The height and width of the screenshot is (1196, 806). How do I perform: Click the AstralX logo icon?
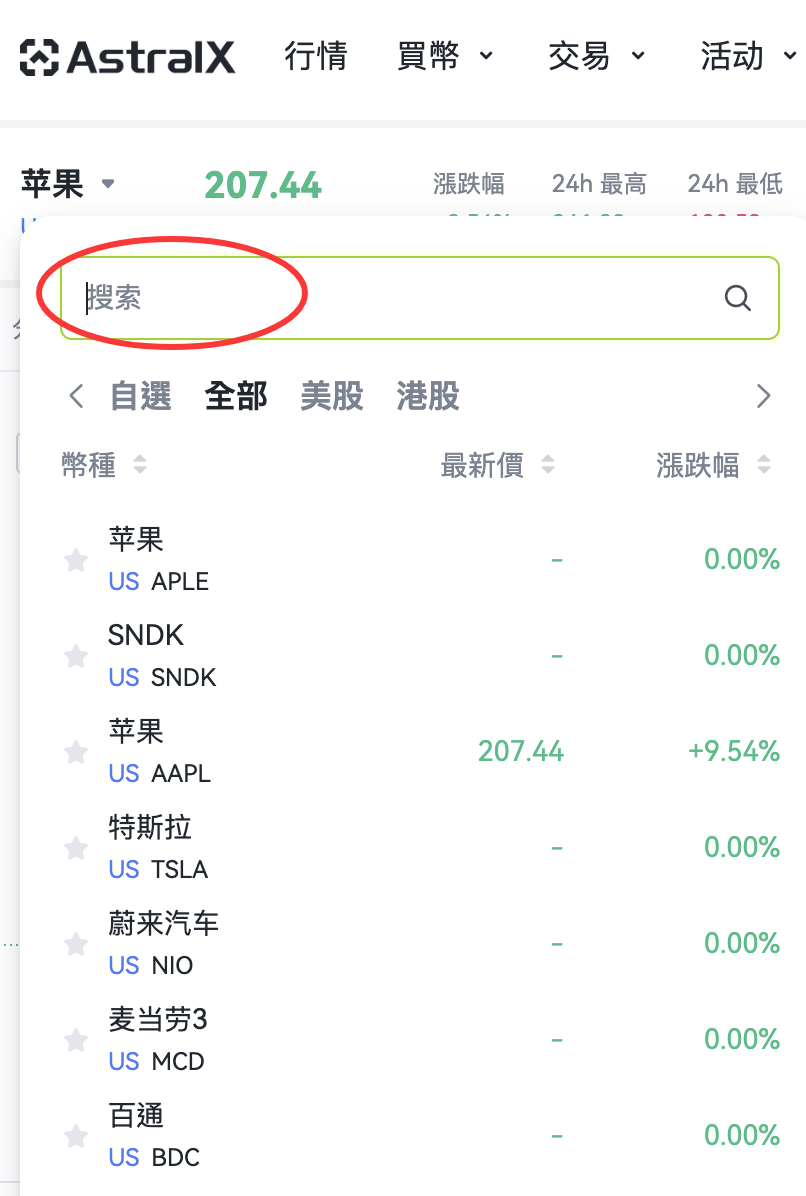click(x=39, y=57)
